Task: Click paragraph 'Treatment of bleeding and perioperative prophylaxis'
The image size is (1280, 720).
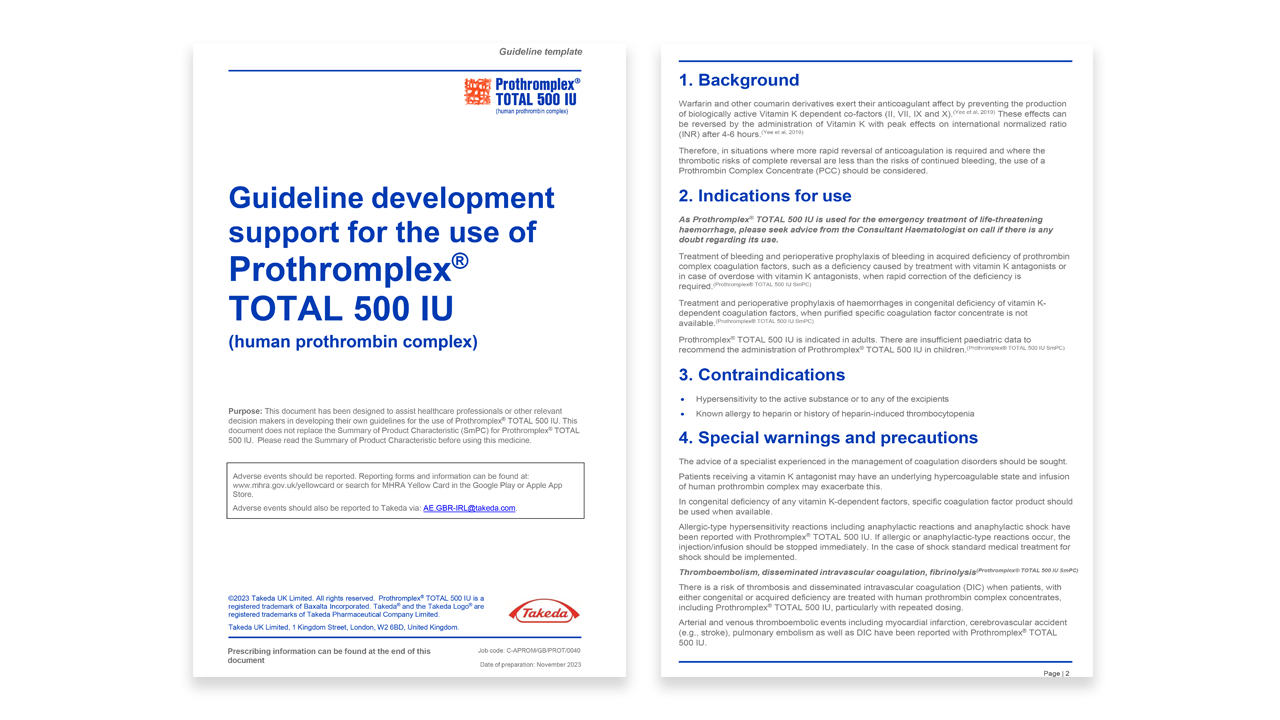Action: (874, 271)
